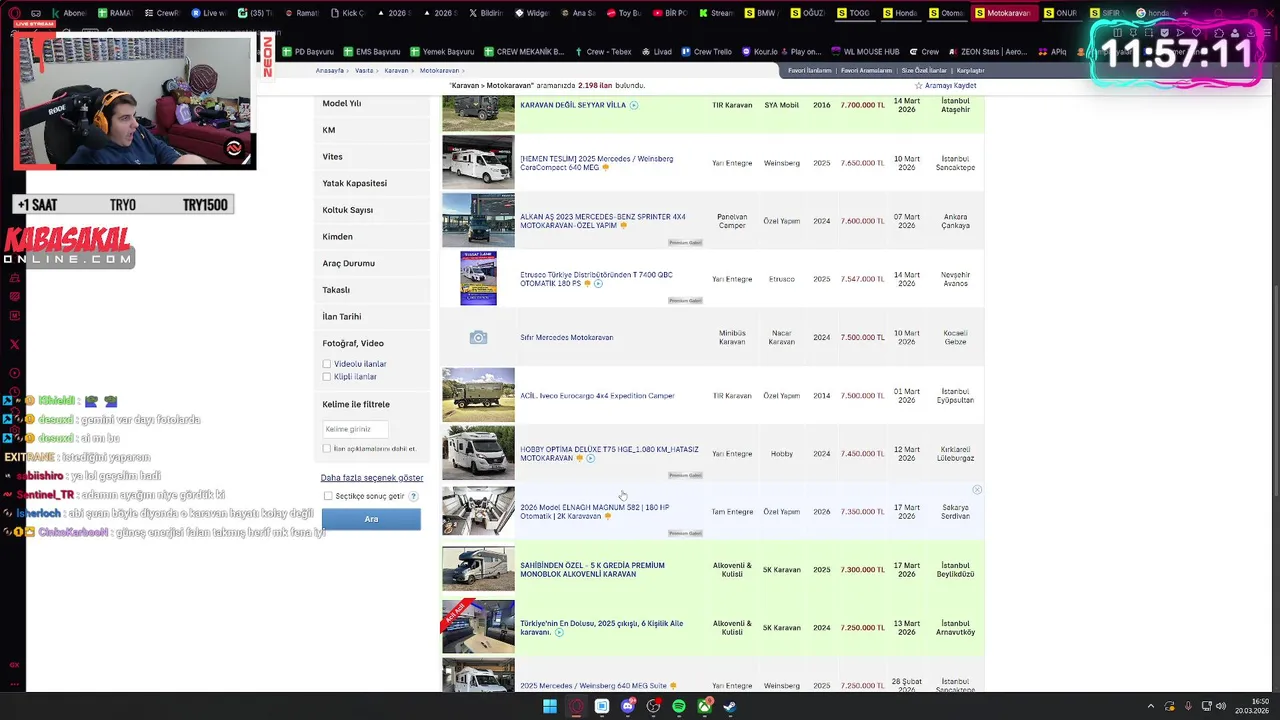
Task: Open the Size Özel İlanlar menu
Action: click(x=924, y=71)
